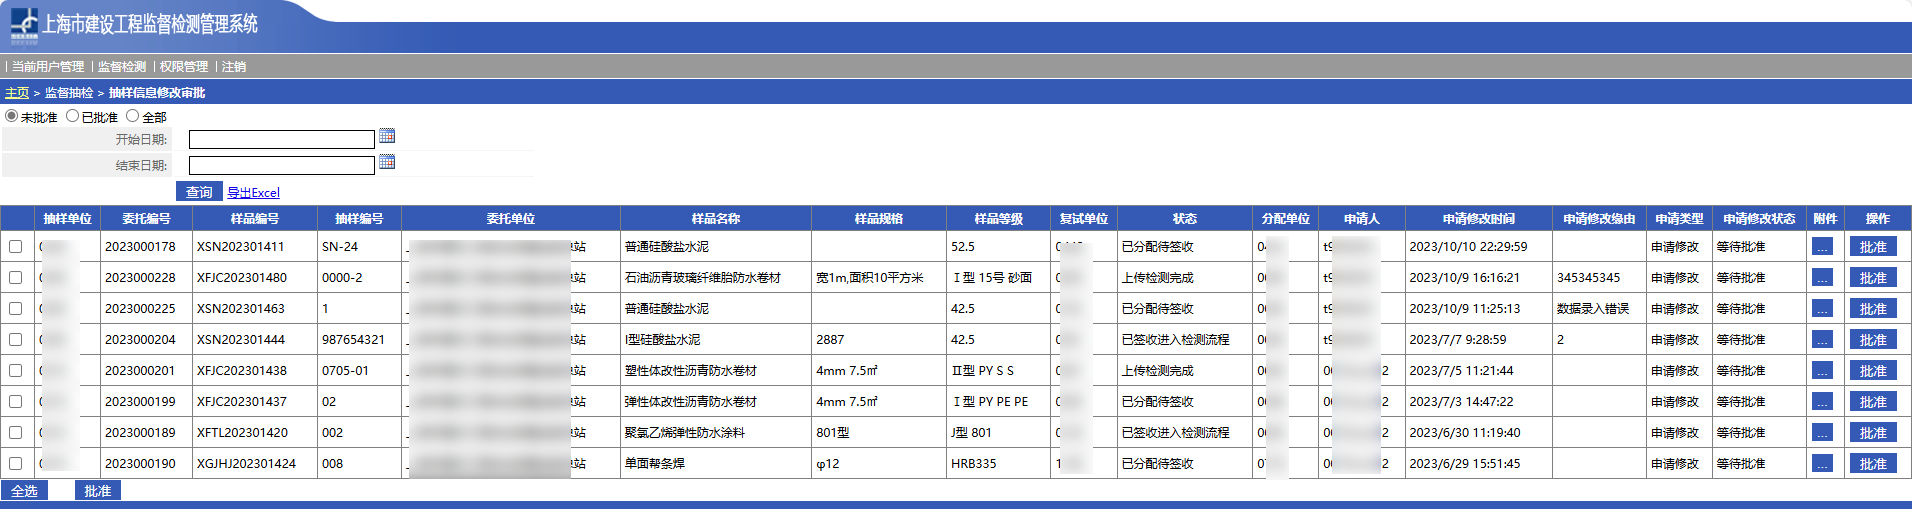Click the 查询 search button

199,192
